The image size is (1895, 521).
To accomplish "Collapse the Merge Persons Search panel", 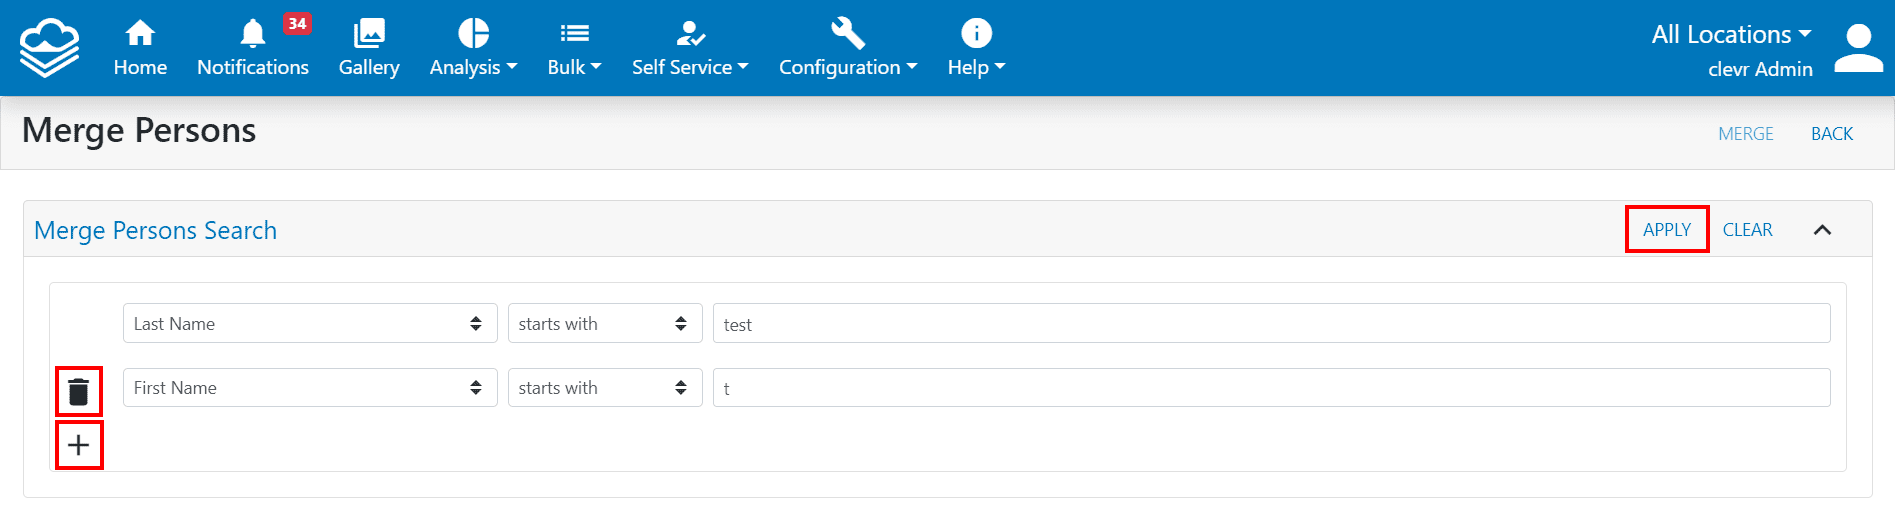I will 1822,230.
